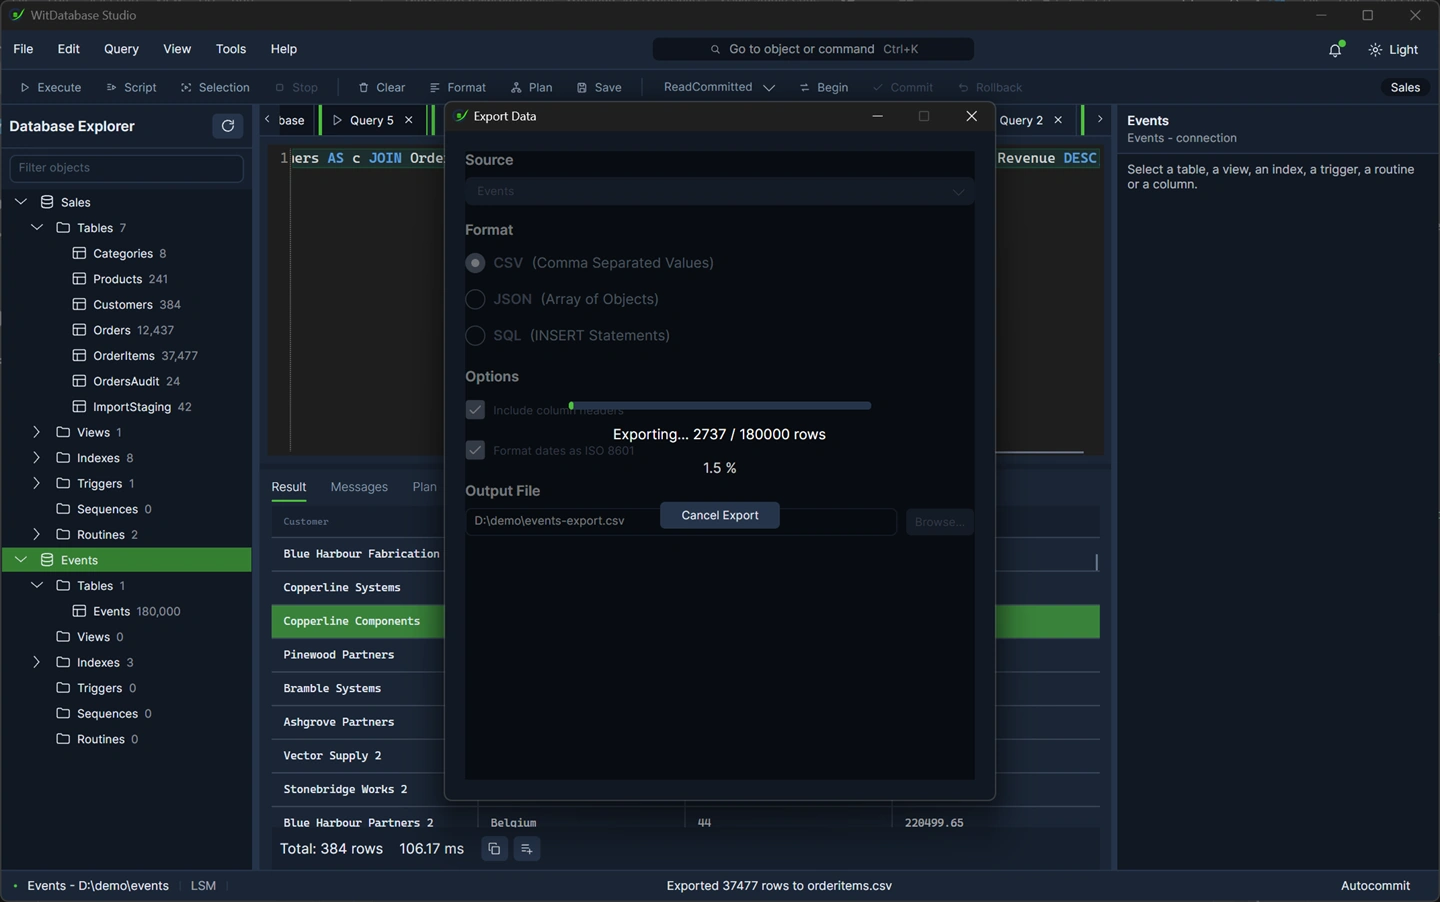Collapse the Sales database node
This screenshot has width=1440, height=902.
21,202
